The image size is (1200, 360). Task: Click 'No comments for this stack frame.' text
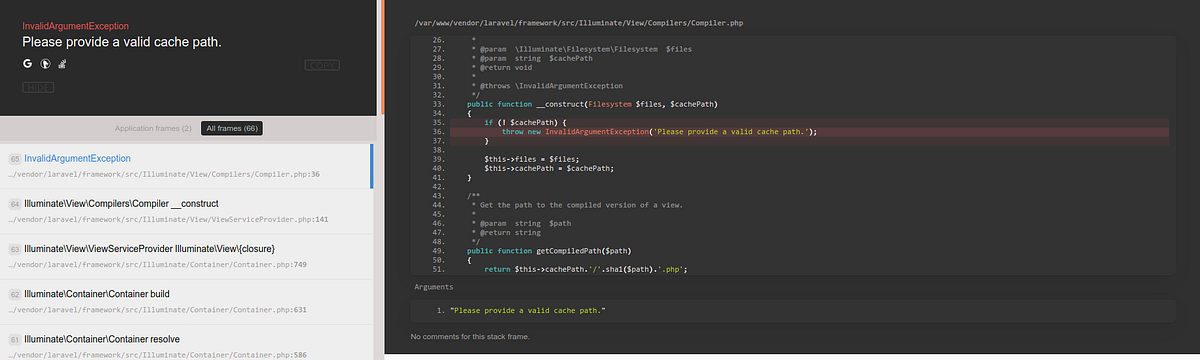(470, 336)
